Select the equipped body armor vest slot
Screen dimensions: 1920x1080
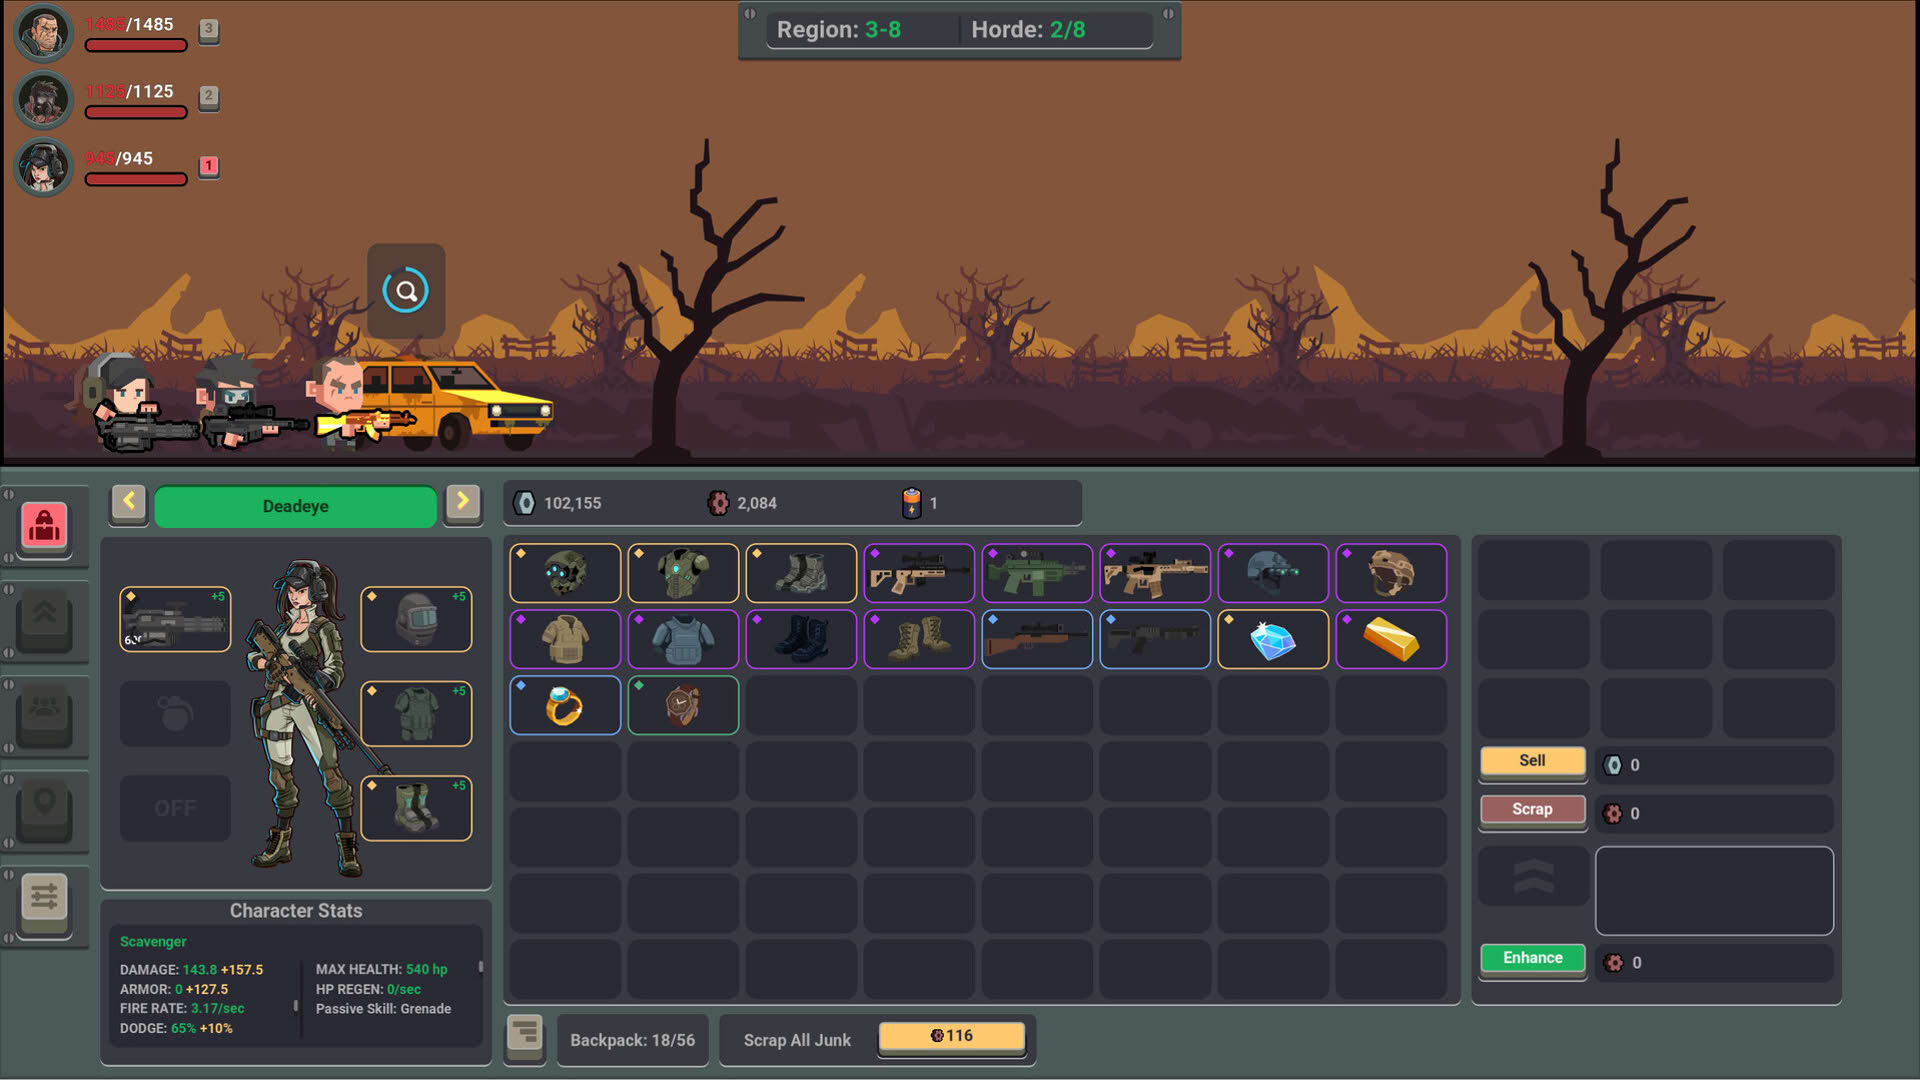coord(416,713)
